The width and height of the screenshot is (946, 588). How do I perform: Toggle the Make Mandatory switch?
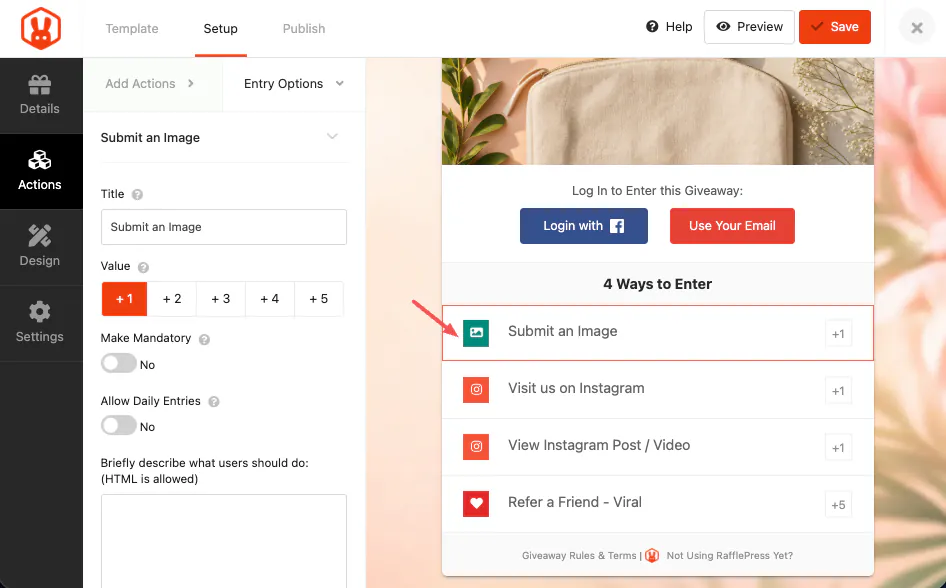[x=118, y=363]
